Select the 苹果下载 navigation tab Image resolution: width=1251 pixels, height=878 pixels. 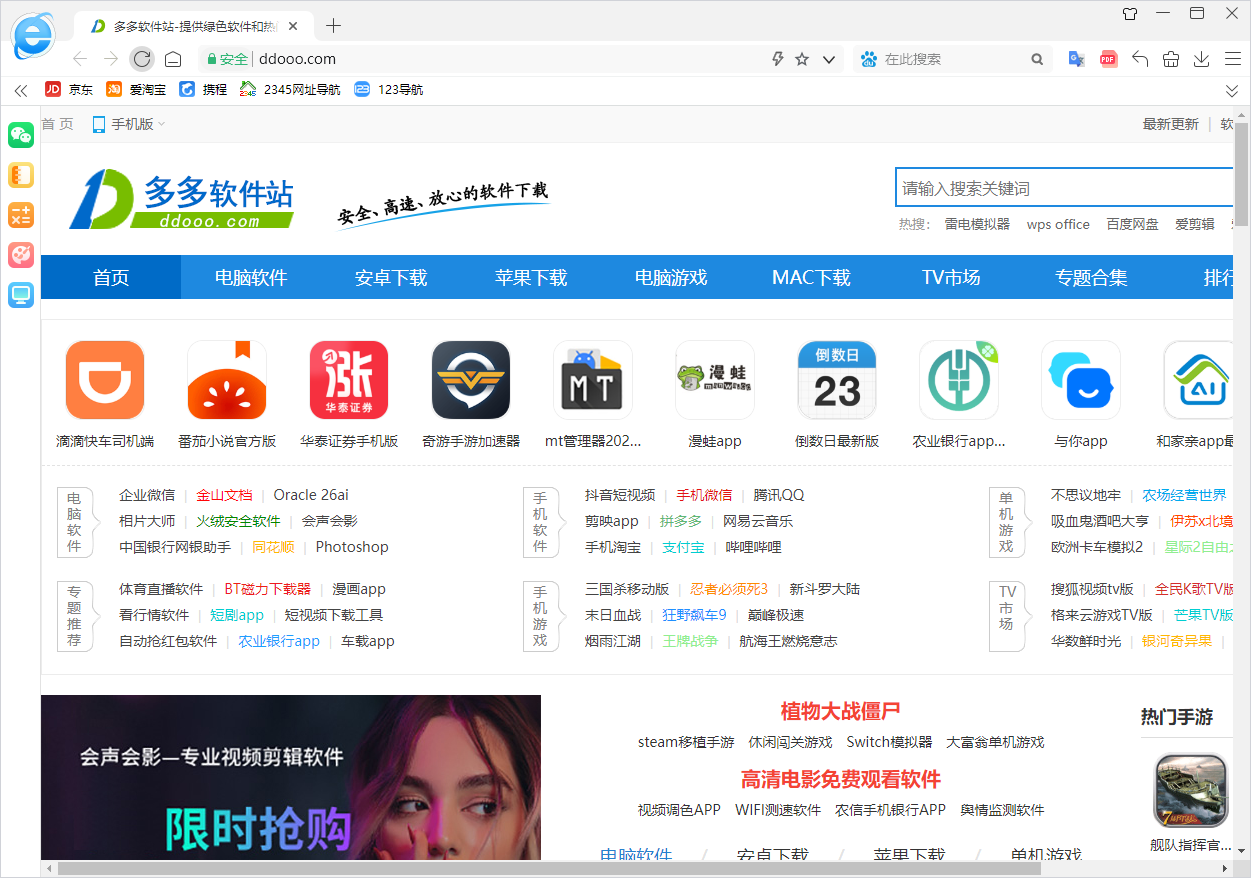coord(531,277)
